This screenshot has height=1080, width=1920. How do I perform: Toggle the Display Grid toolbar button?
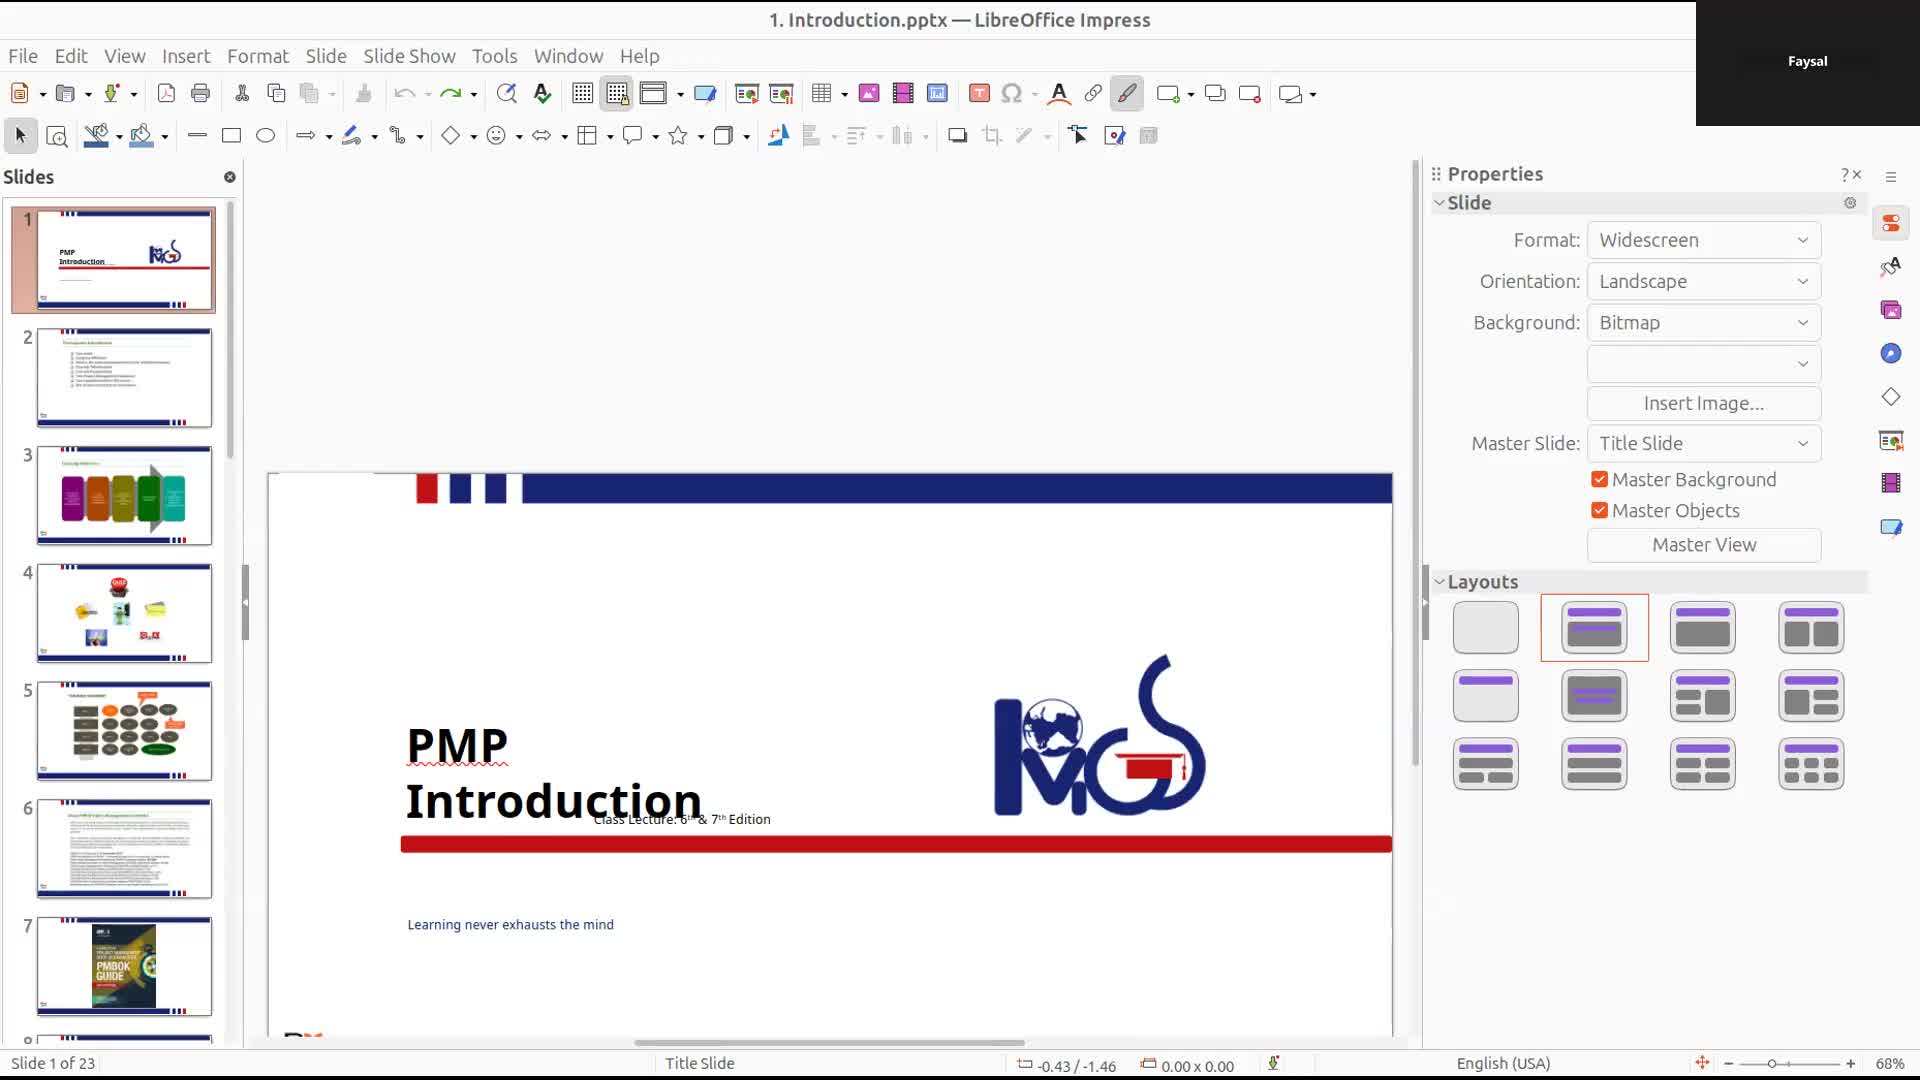pyautogui.click(x=582, y=93)
